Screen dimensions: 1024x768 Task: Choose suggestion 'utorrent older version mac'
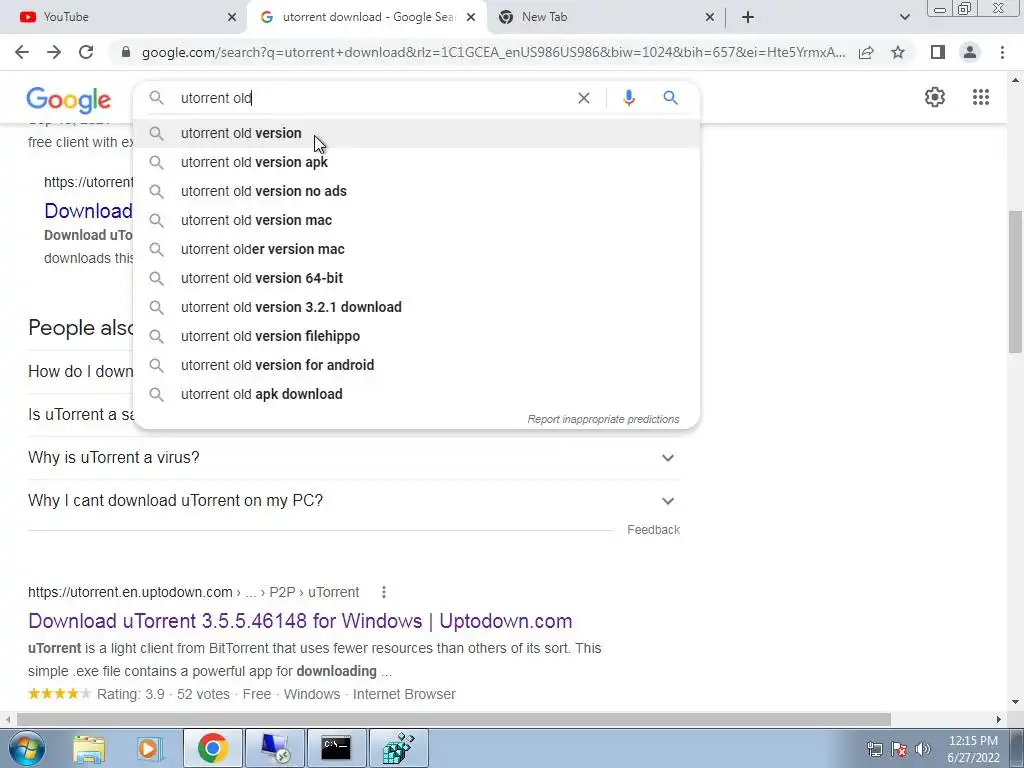tap(417, 249)
